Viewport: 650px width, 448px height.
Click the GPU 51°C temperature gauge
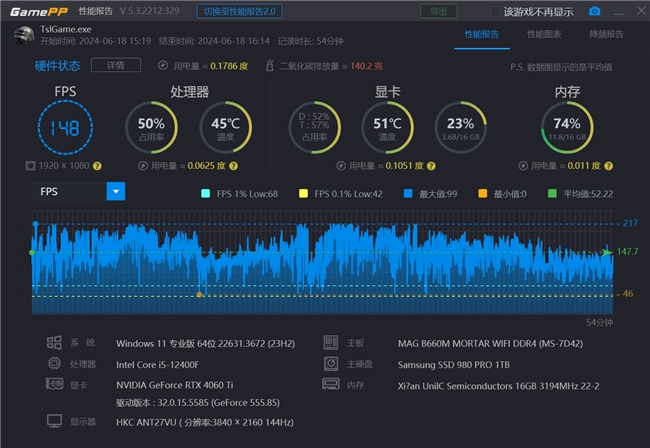(388, 128)
